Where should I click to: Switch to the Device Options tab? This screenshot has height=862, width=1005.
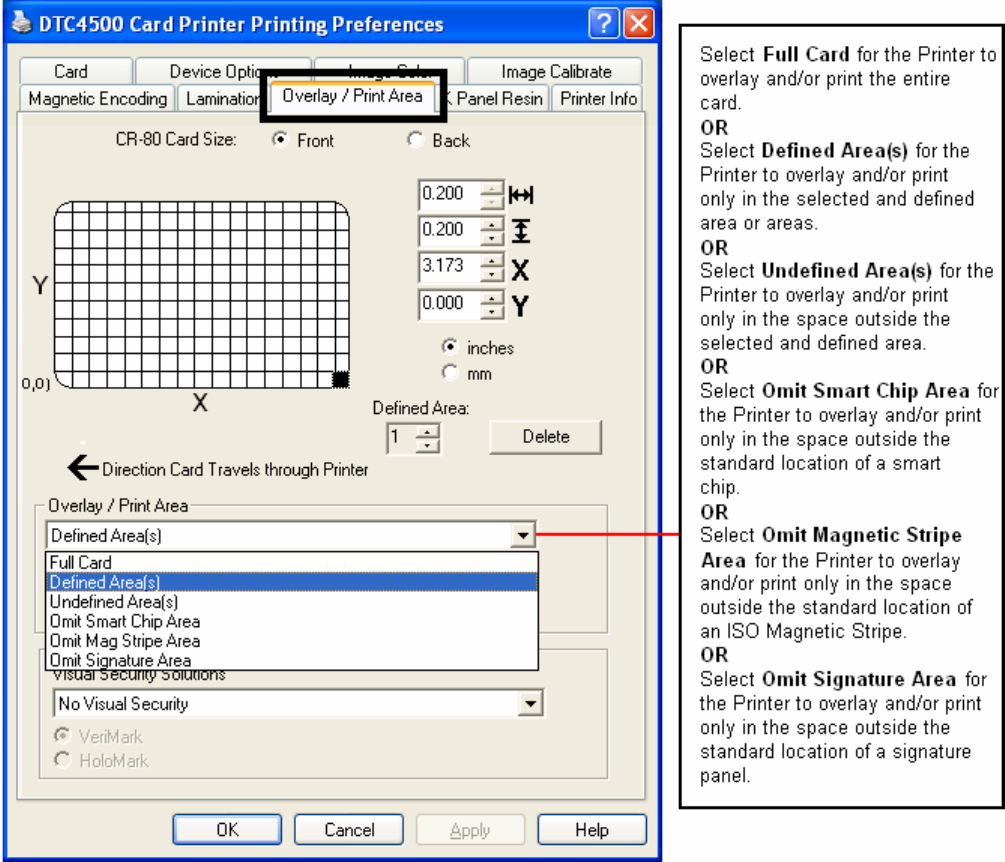pos(223,71)
